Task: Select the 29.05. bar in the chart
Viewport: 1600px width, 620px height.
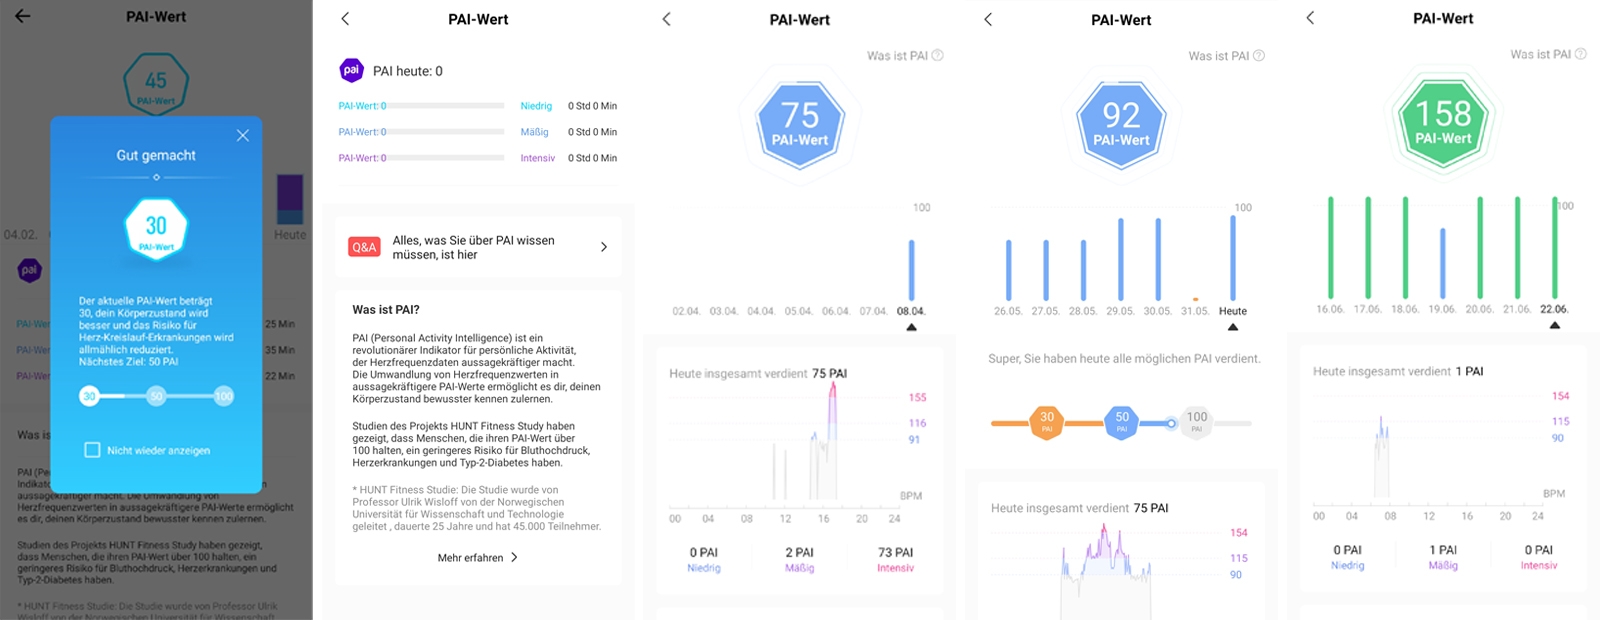Action: pyautogui.click(x=1121, y=259)
